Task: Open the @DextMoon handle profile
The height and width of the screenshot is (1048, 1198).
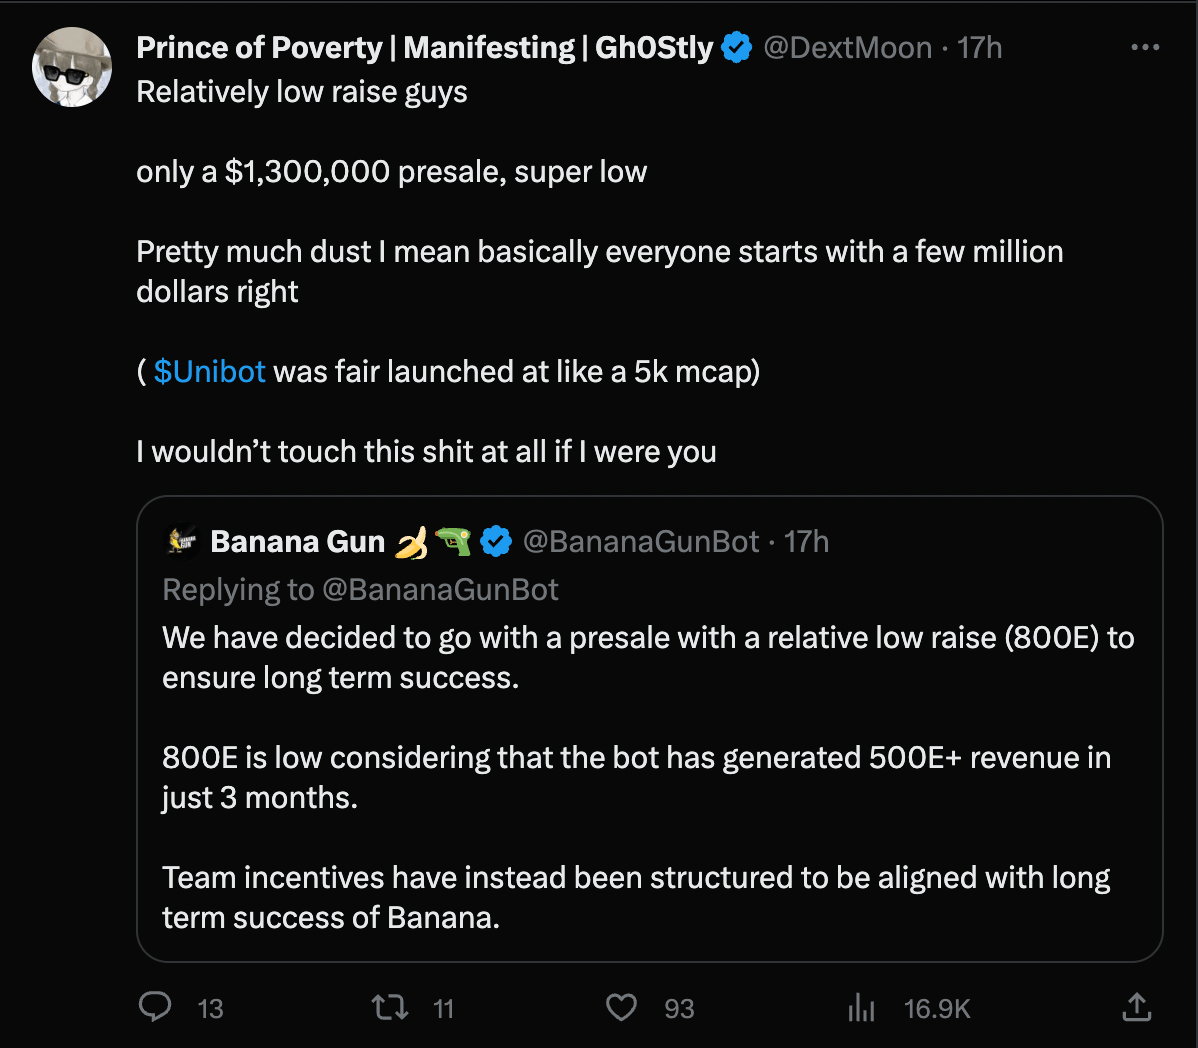Action: point(847,48)
